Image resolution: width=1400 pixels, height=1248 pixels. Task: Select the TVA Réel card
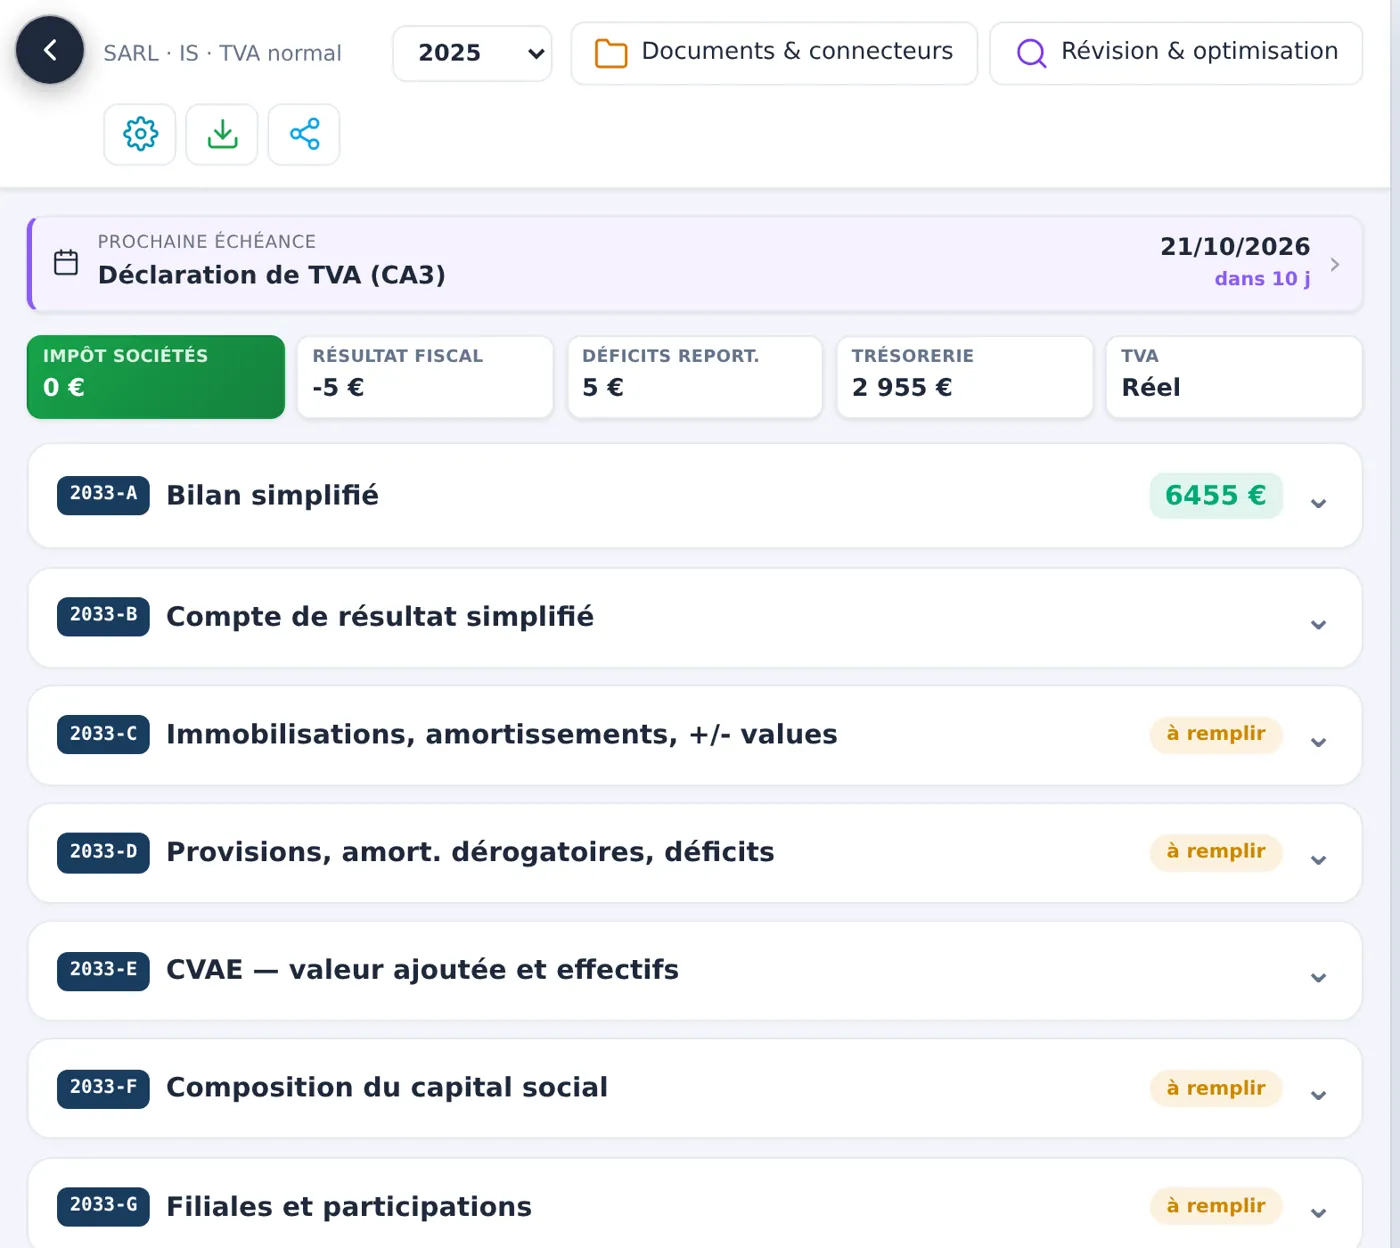[x=1234, y=377]
